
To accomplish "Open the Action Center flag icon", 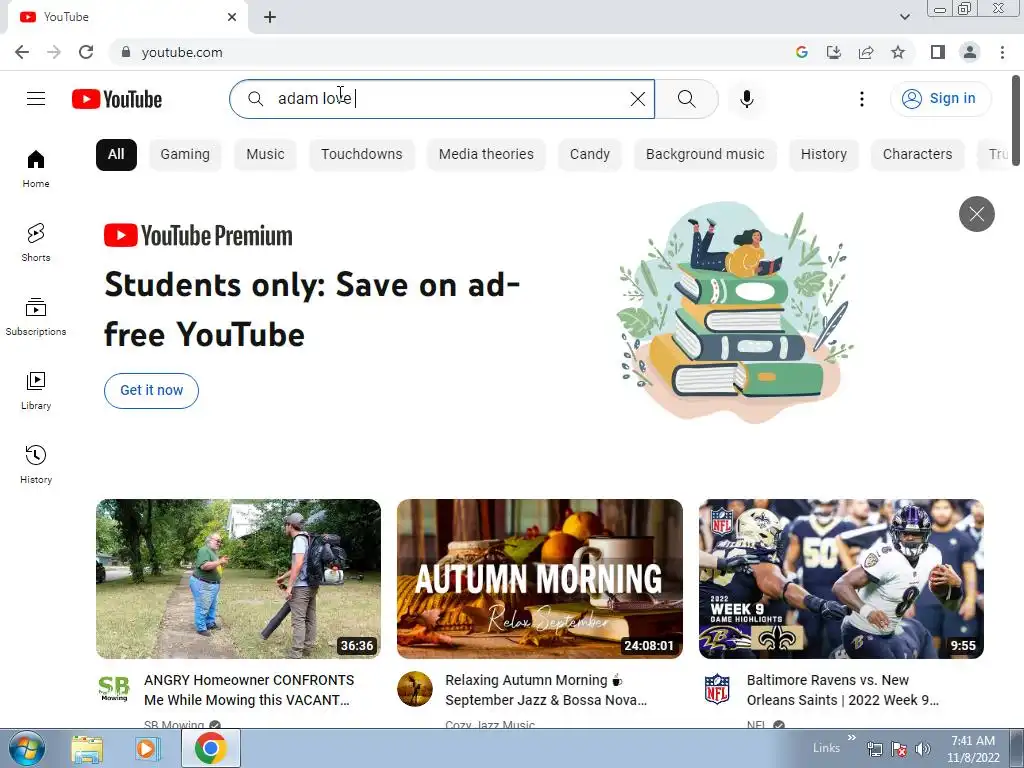I will (899, 749).
